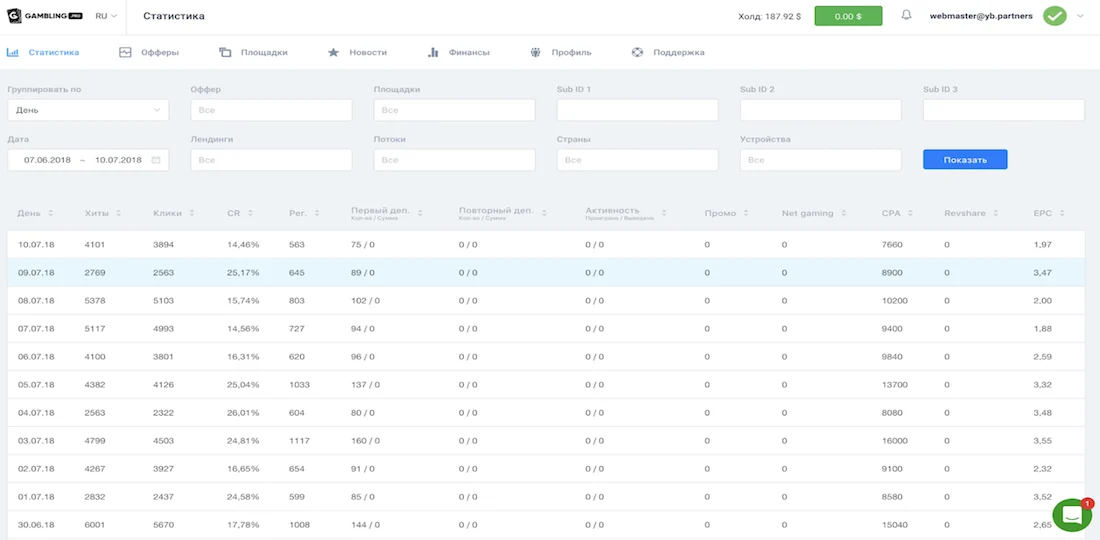Image resolution: width=1100 pixels, height=540 pixels.
Task: Open calendar icon in date field
Action: pos(156,160)
